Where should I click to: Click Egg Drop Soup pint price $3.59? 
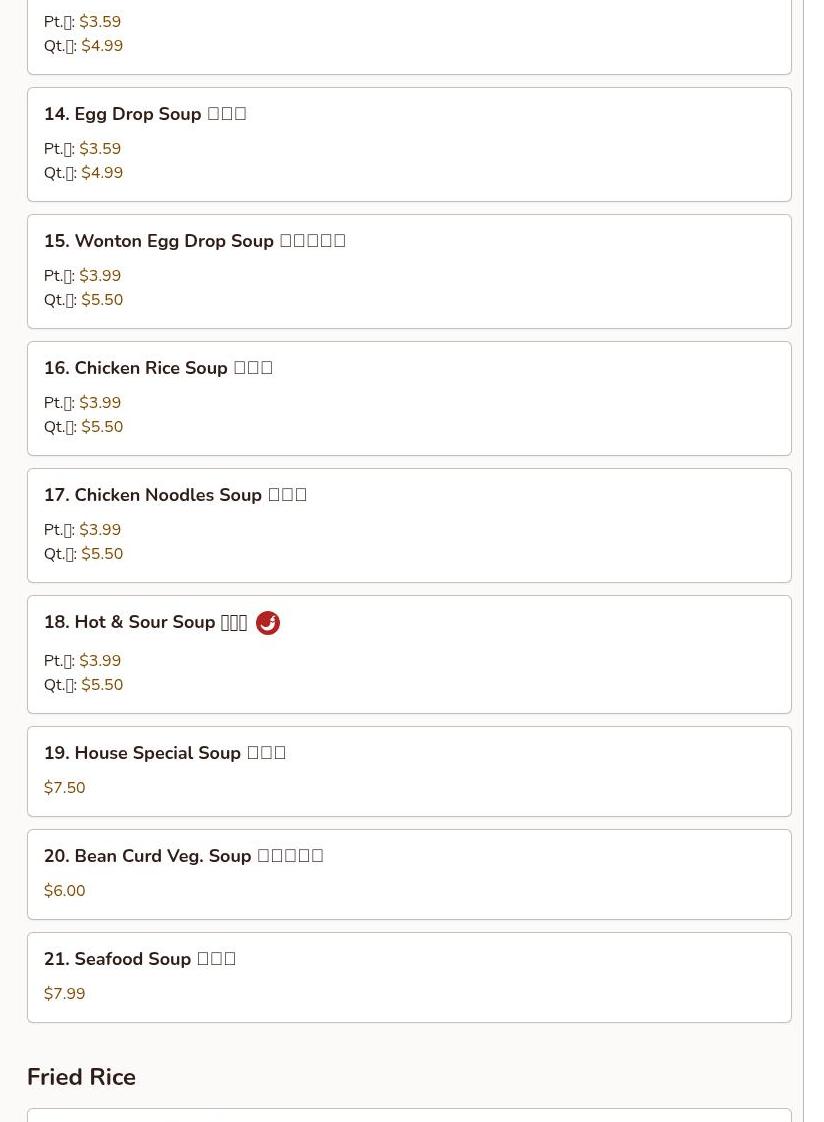(100, 149)
